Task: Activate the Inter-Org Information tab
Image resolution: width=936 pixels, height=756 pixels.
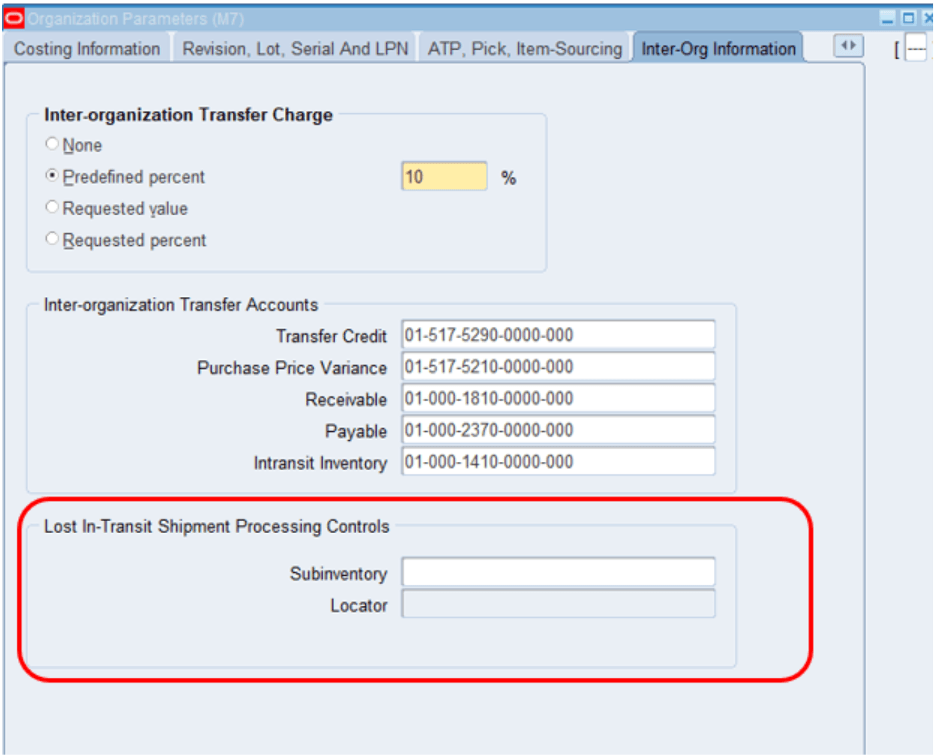Action: [x=716, y=47]
